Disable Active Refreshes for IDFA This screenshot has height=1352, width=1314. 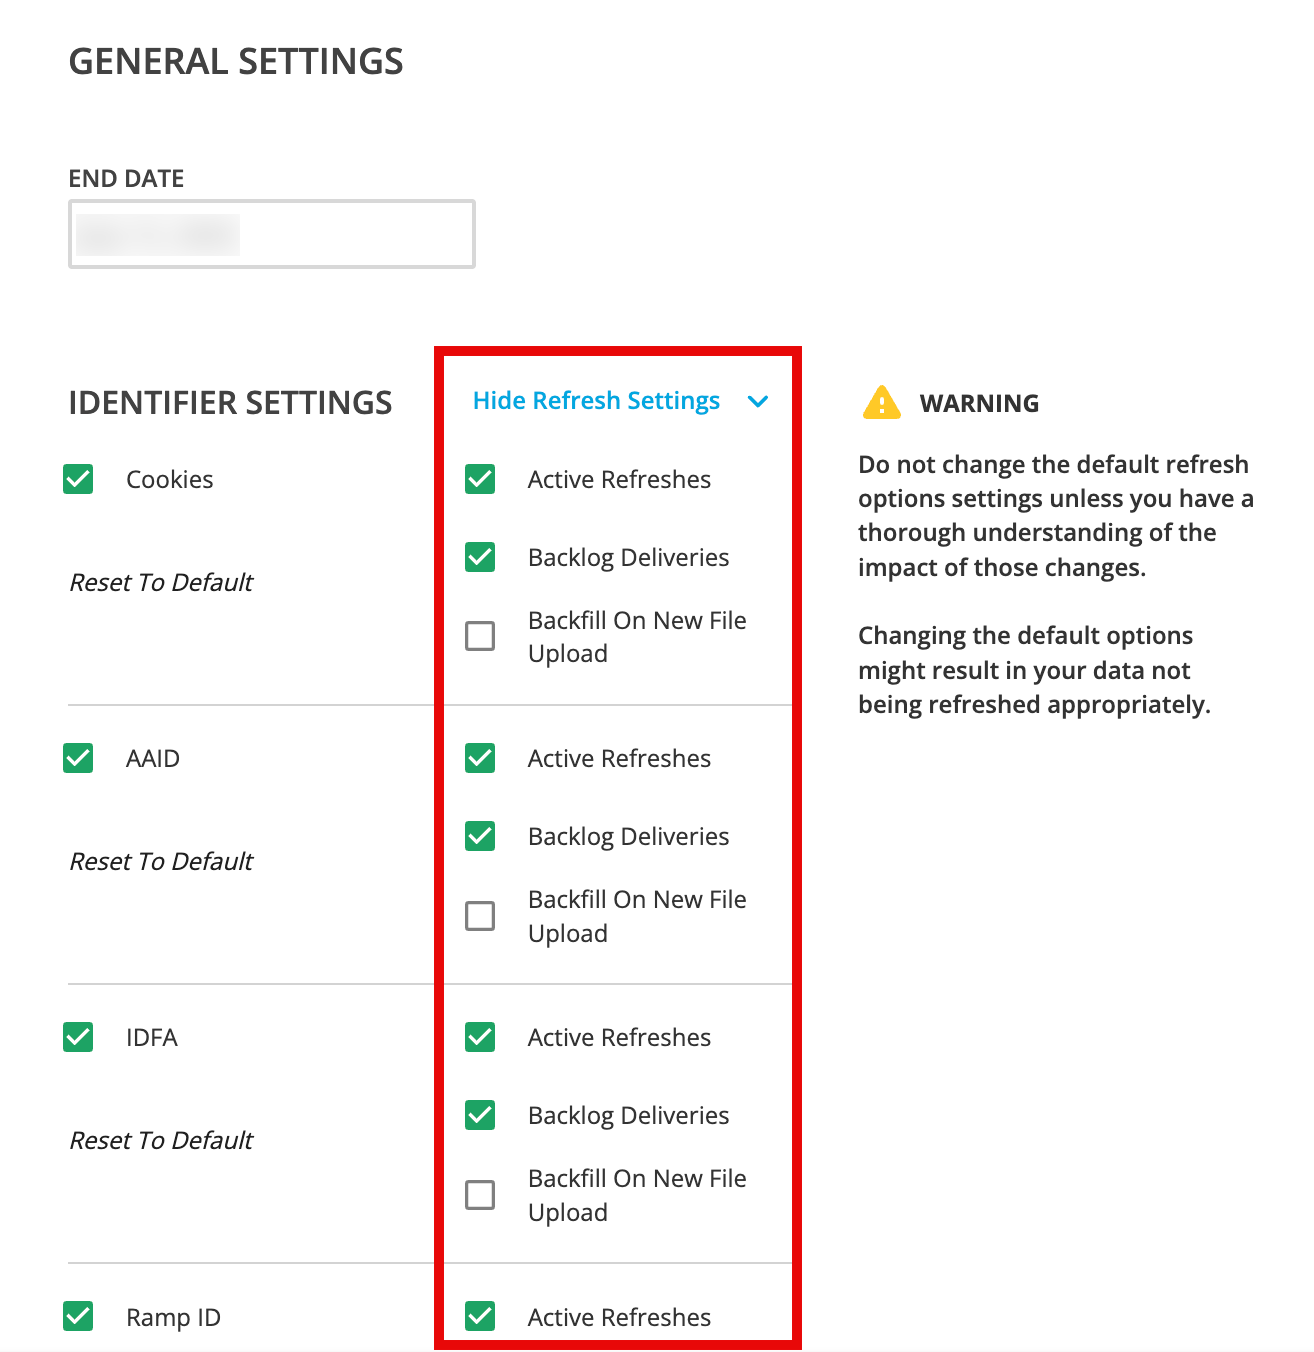click(x=480, y=1037)
